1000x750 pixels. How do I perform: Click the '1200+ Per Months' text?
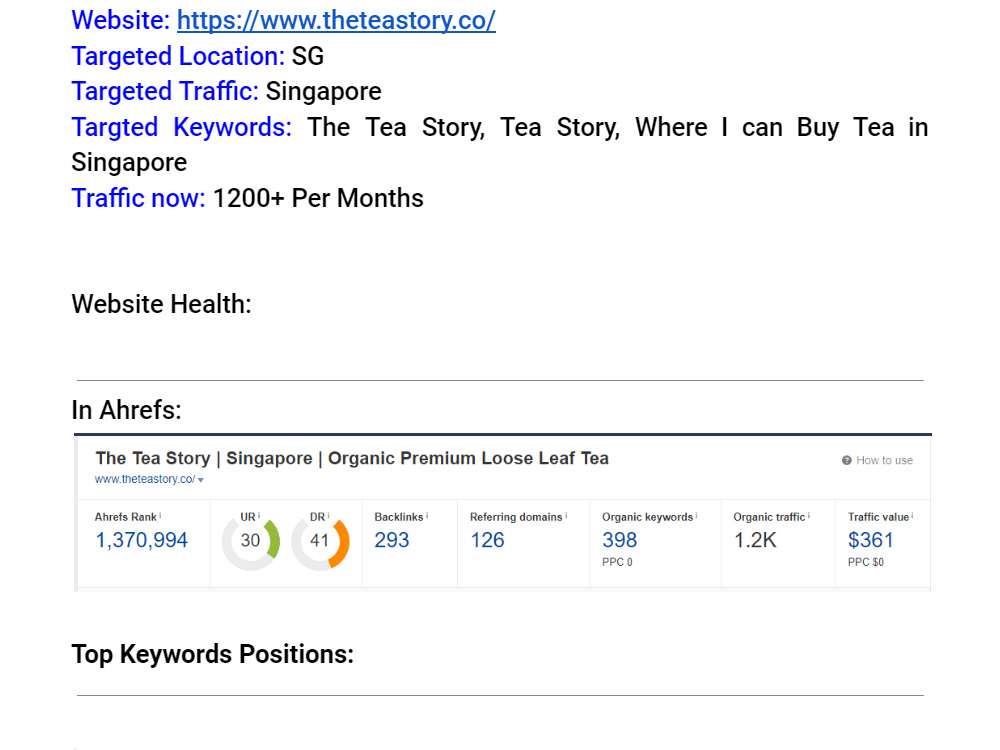(x=318, y=198)
